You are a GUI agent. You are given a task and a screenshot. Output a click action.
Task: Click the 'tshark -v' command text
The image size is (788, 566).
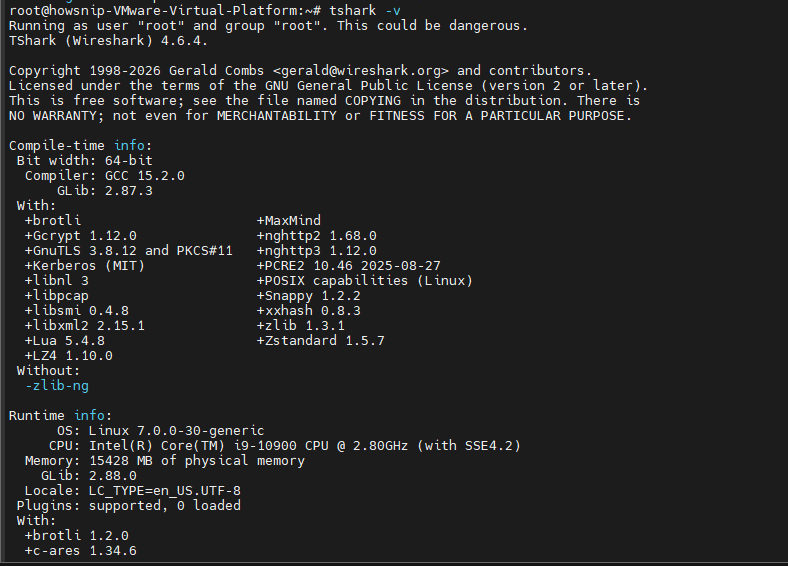pyautogui.click(x=365, y=11)
